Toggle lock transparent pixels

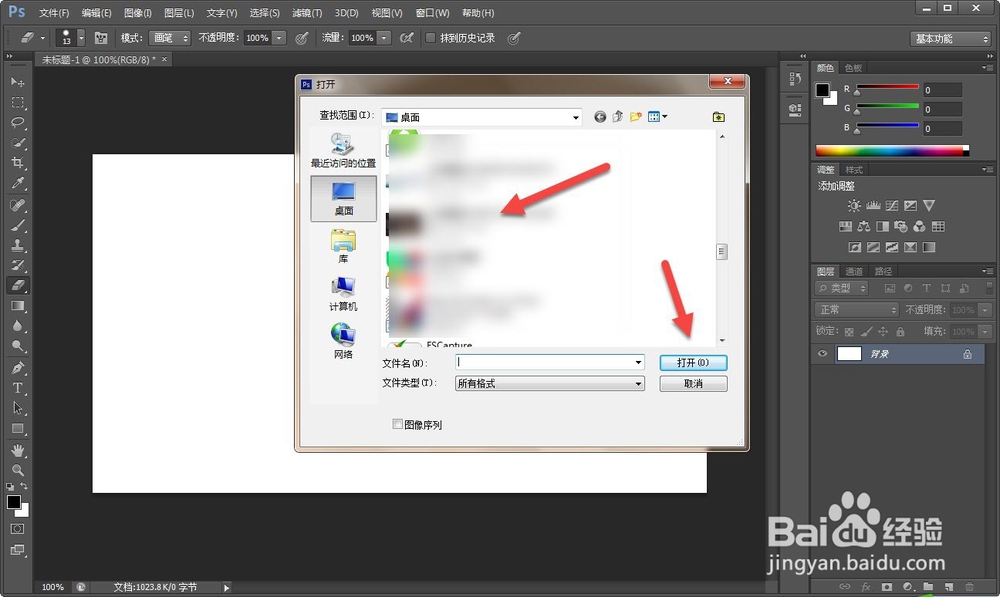pos(849,332)
